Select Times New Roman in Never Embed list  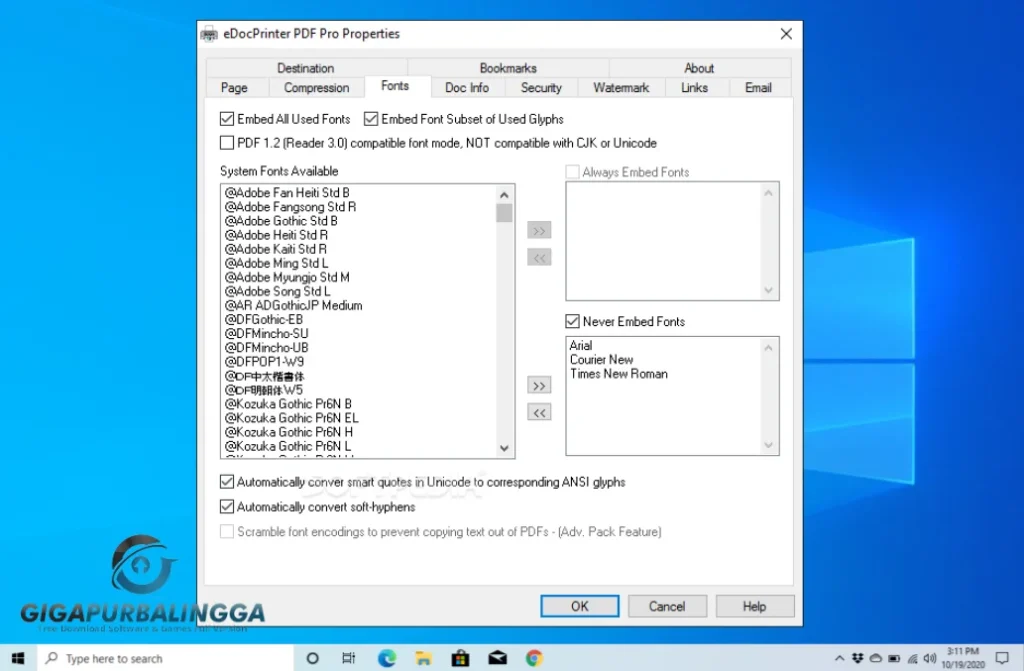[x=620, y=373]
